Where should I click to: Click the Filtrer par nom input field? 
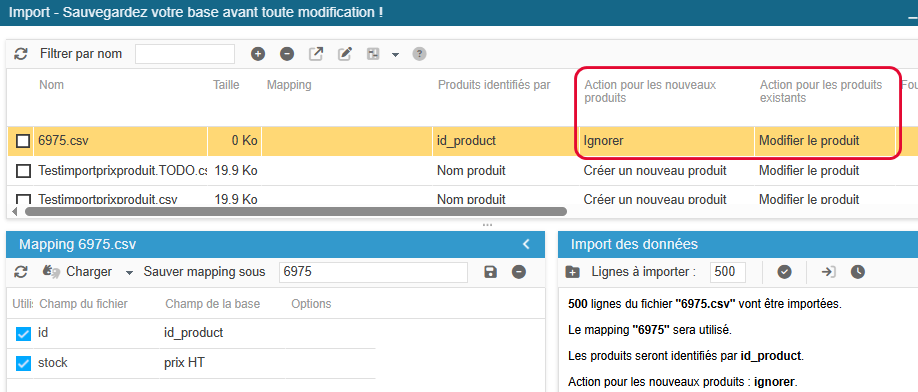(185, 54)
